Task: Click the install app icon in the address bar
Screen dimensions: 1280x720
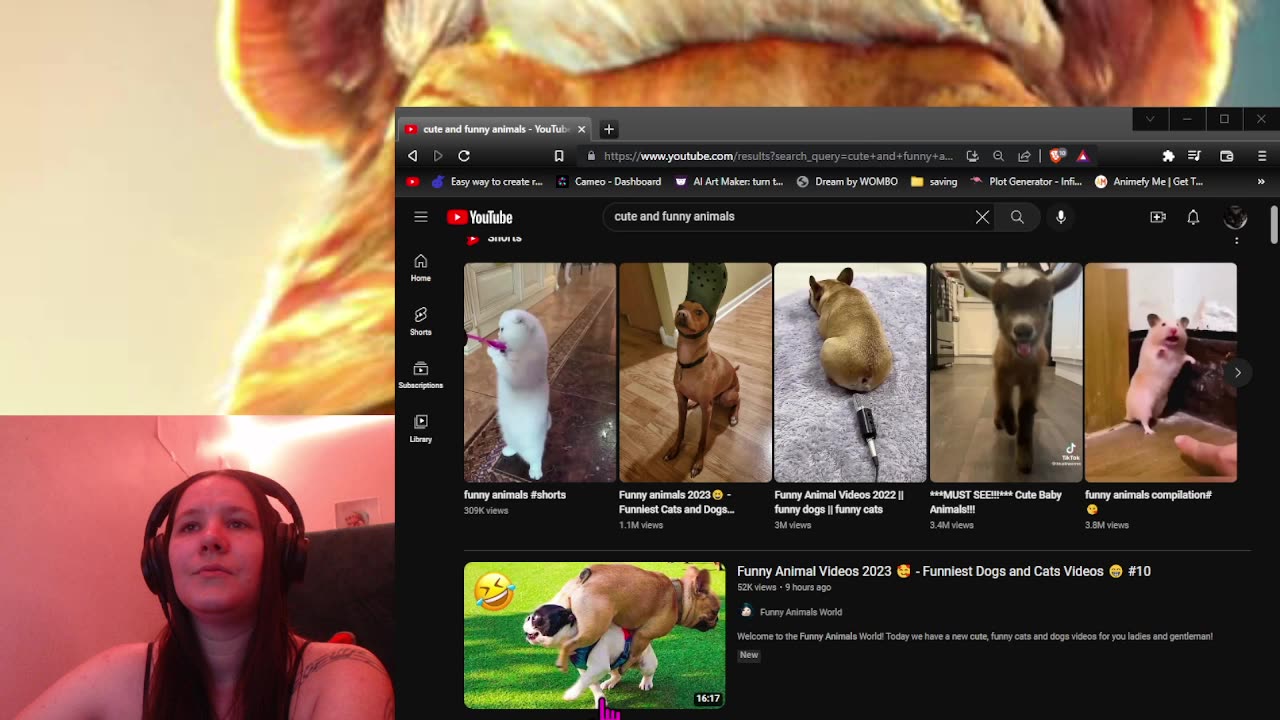Action: point(972,156)
